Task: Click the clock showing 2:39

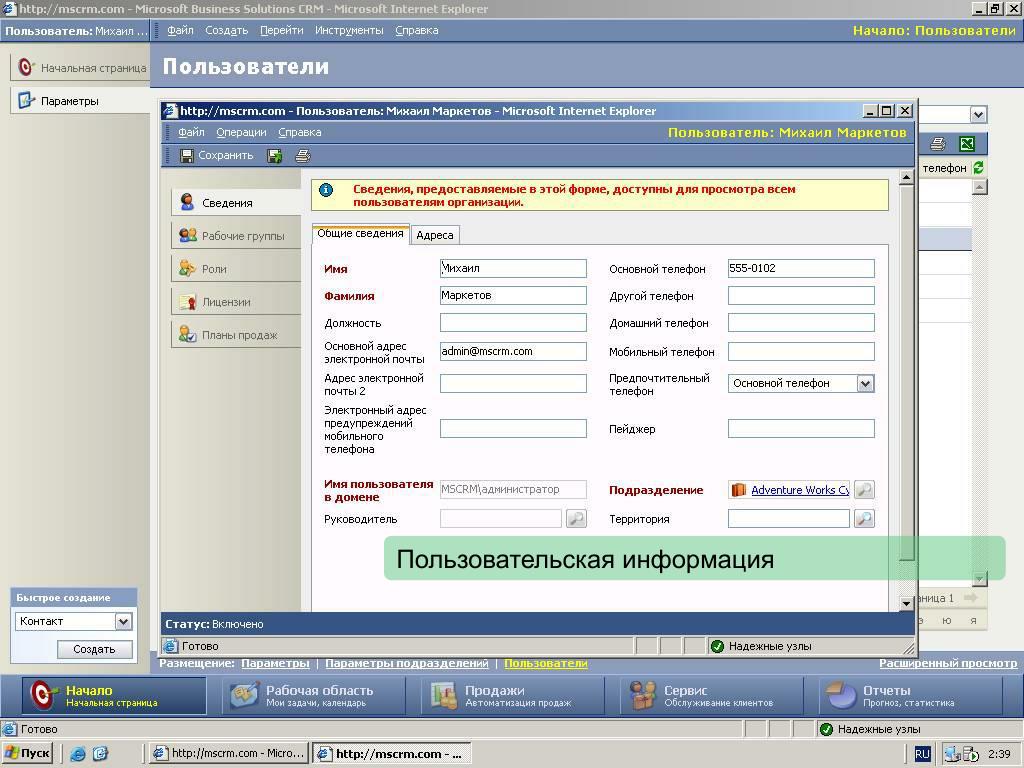Action: point(999,754)
